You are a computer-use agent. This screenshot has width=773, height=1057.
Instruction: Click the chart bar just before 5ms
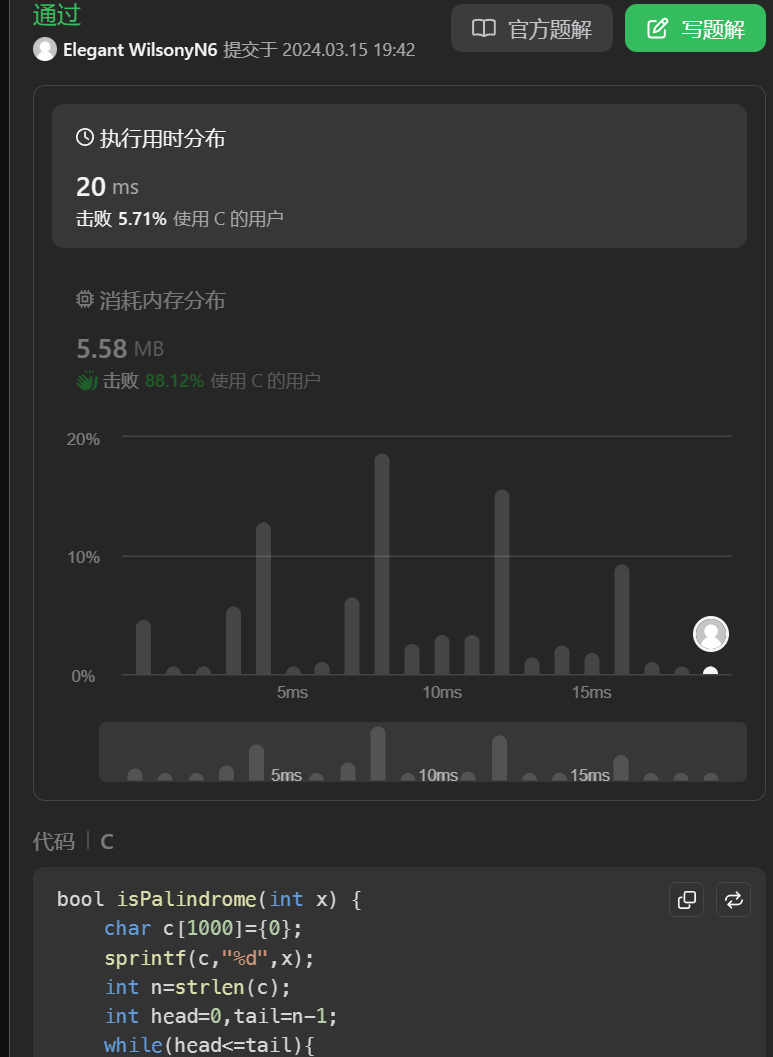(264, 598)
